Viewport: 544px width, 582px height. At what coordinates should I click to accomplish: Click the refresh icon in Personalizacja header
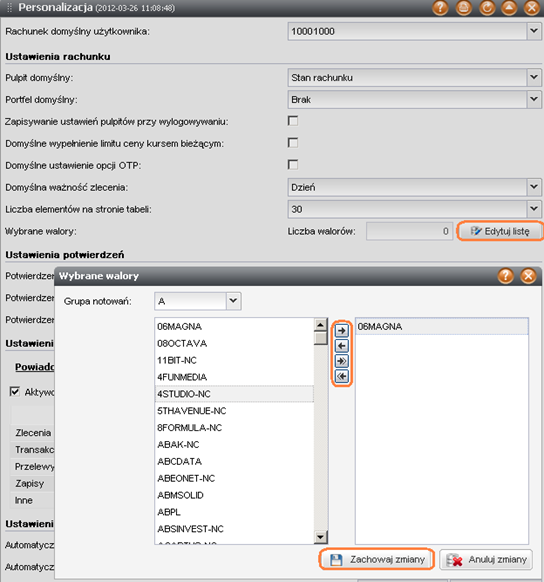tap(487, 8)
